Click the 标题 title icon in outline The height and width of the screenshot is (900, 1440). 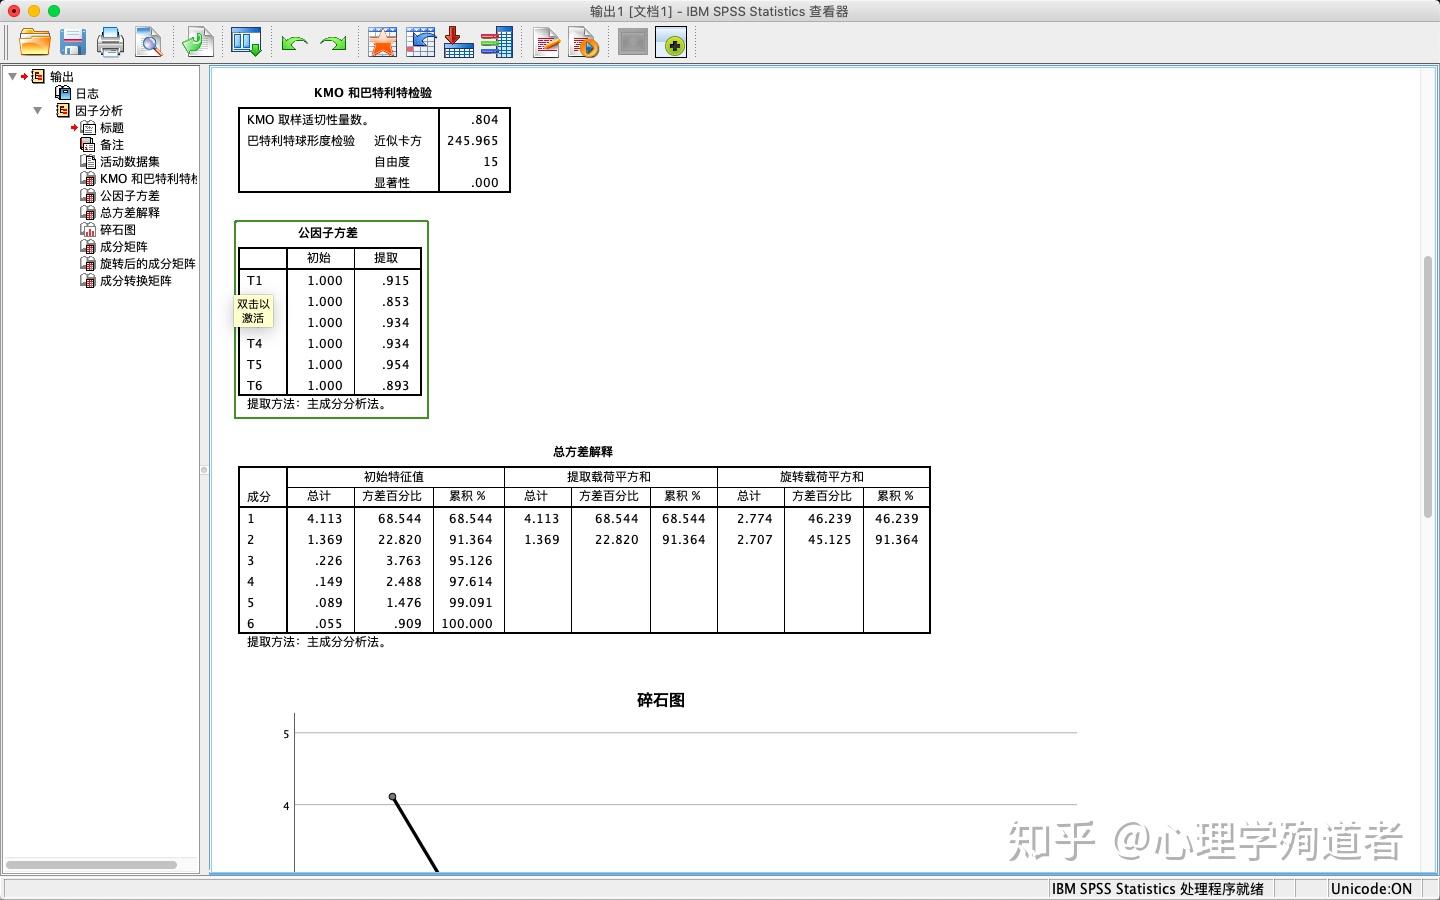tap(88, 127)
